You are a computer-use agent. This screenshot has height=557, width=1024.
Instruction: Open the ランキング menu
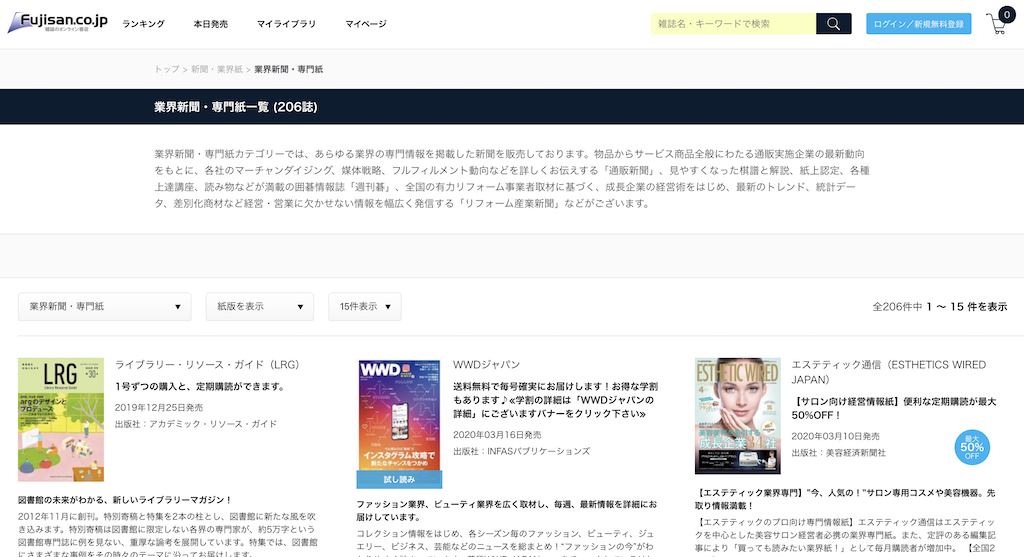pyautogui.click(x=144, y=24)
